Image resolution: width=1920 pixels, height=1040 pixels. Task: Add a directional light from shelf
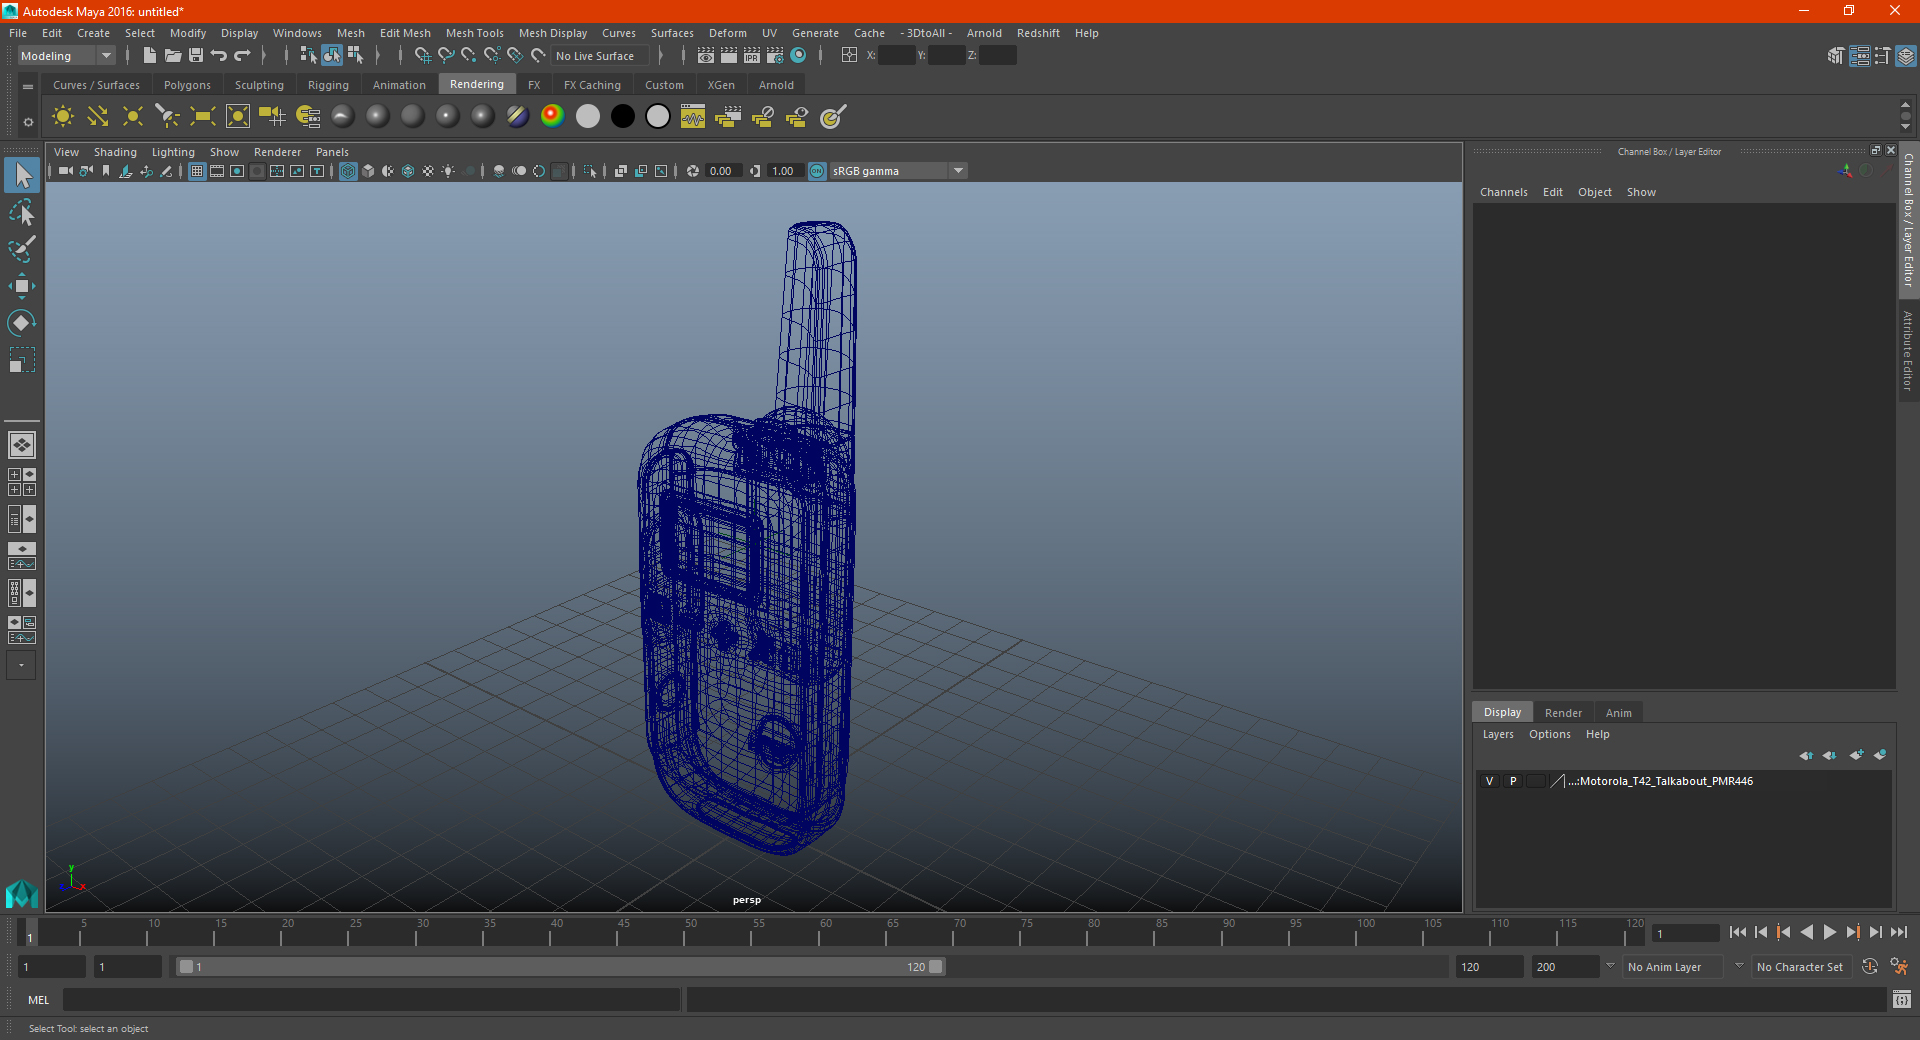(x=98, y=117)
